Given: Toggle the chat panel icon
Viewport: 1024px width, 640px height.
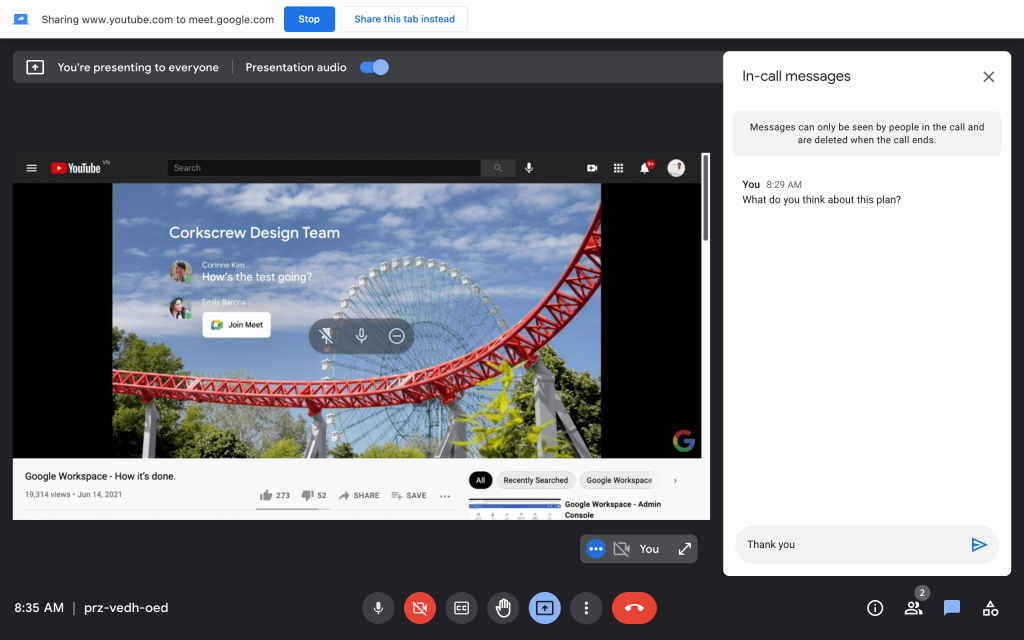Looking at the screenshot, I should tap(952, 608).
